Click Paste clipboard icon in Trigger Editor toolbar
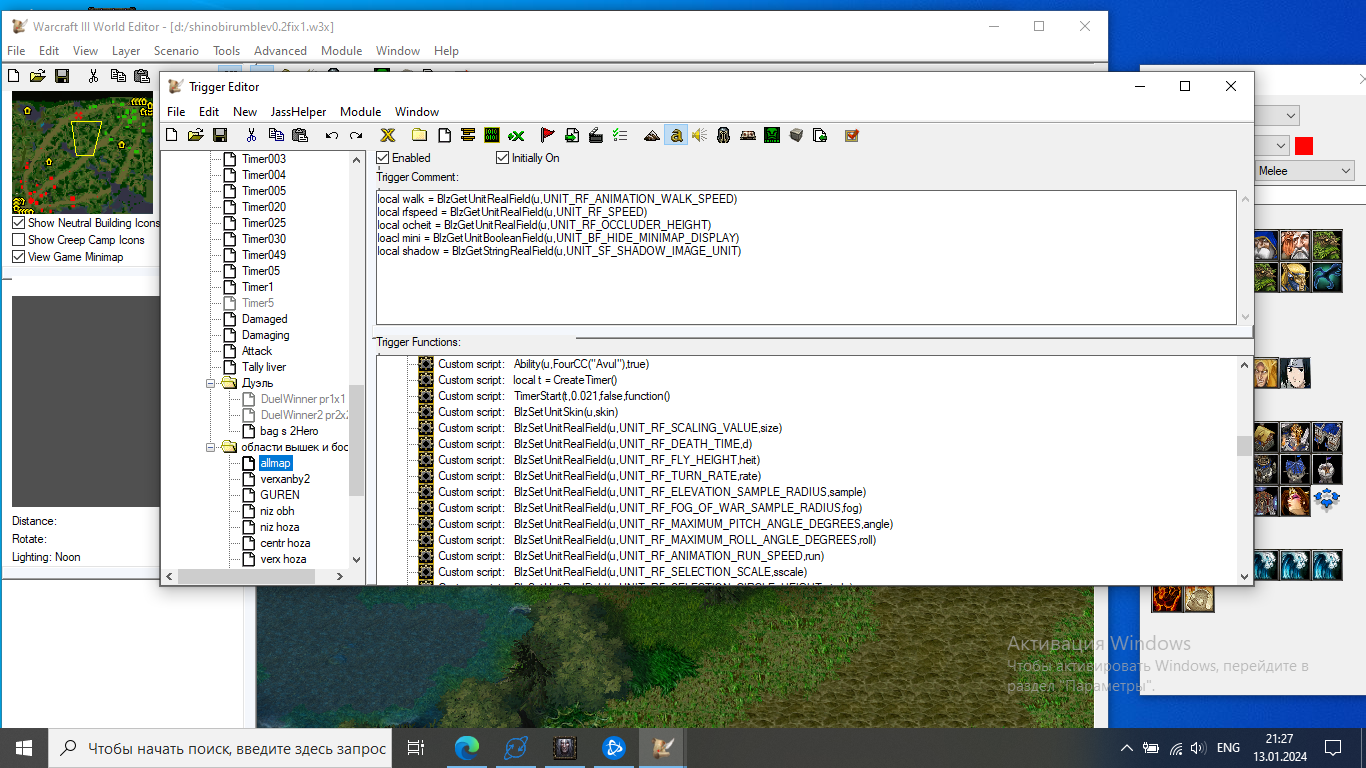 point(299,135)
